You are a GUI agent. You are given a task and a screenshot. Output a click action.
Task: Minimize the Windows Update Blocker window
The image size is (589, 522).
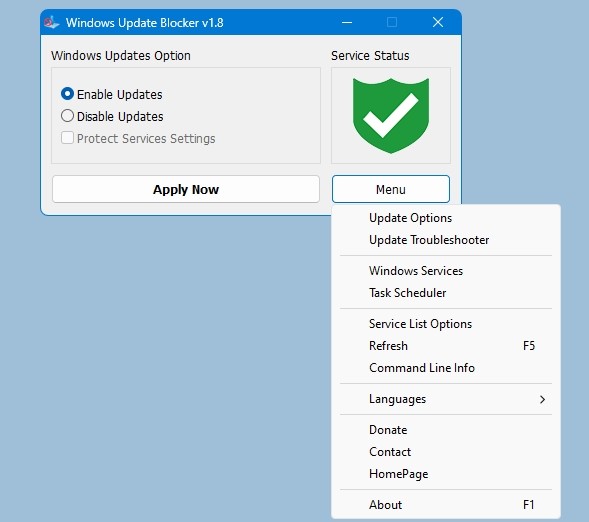347,23
